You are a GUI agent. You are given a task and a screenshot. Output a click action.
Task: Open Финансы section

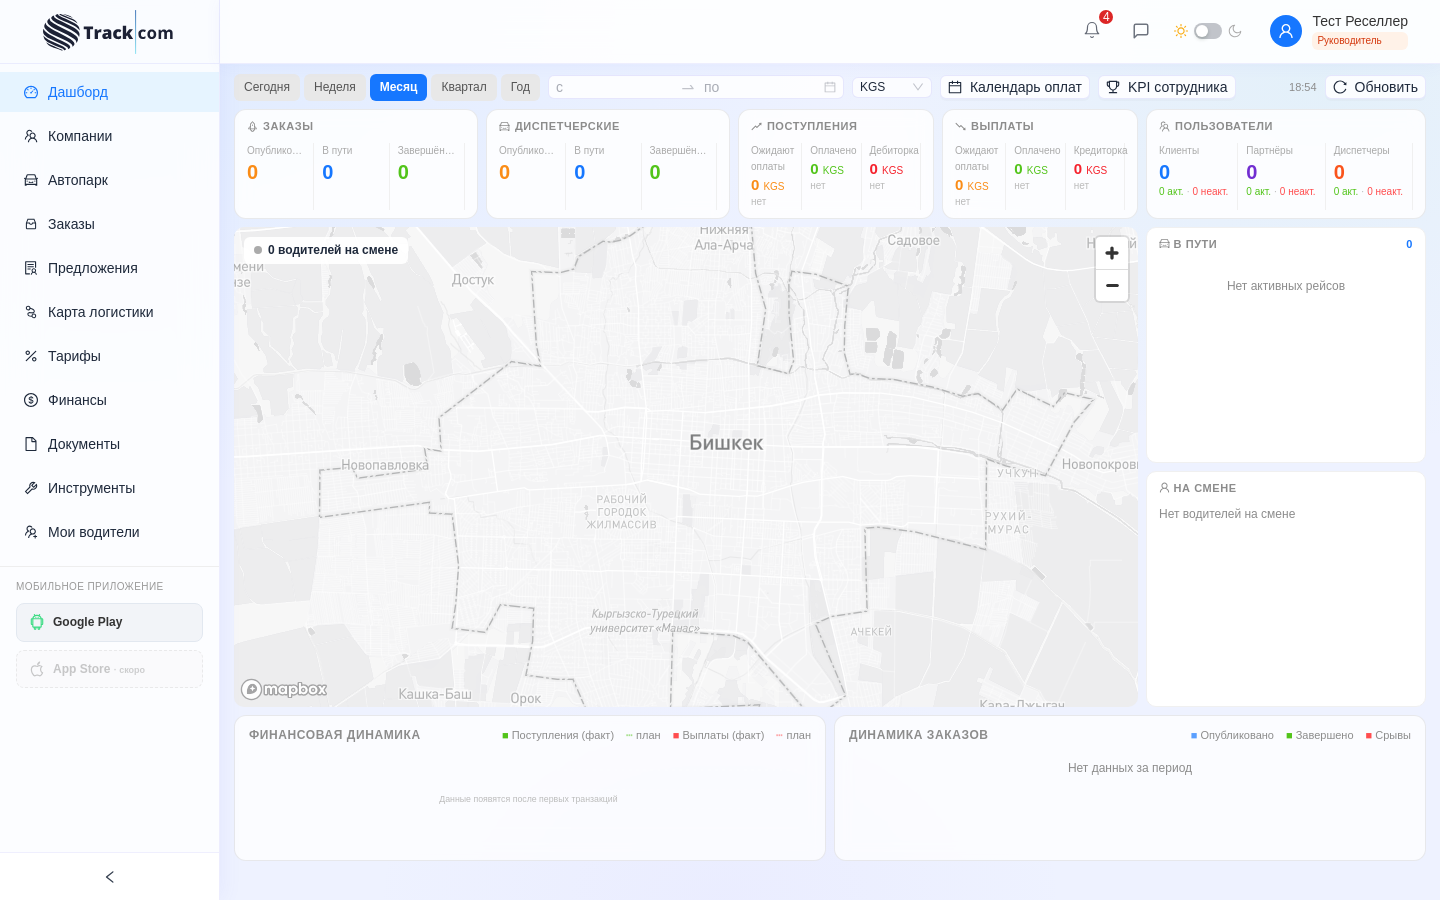(x=109, y=400)
